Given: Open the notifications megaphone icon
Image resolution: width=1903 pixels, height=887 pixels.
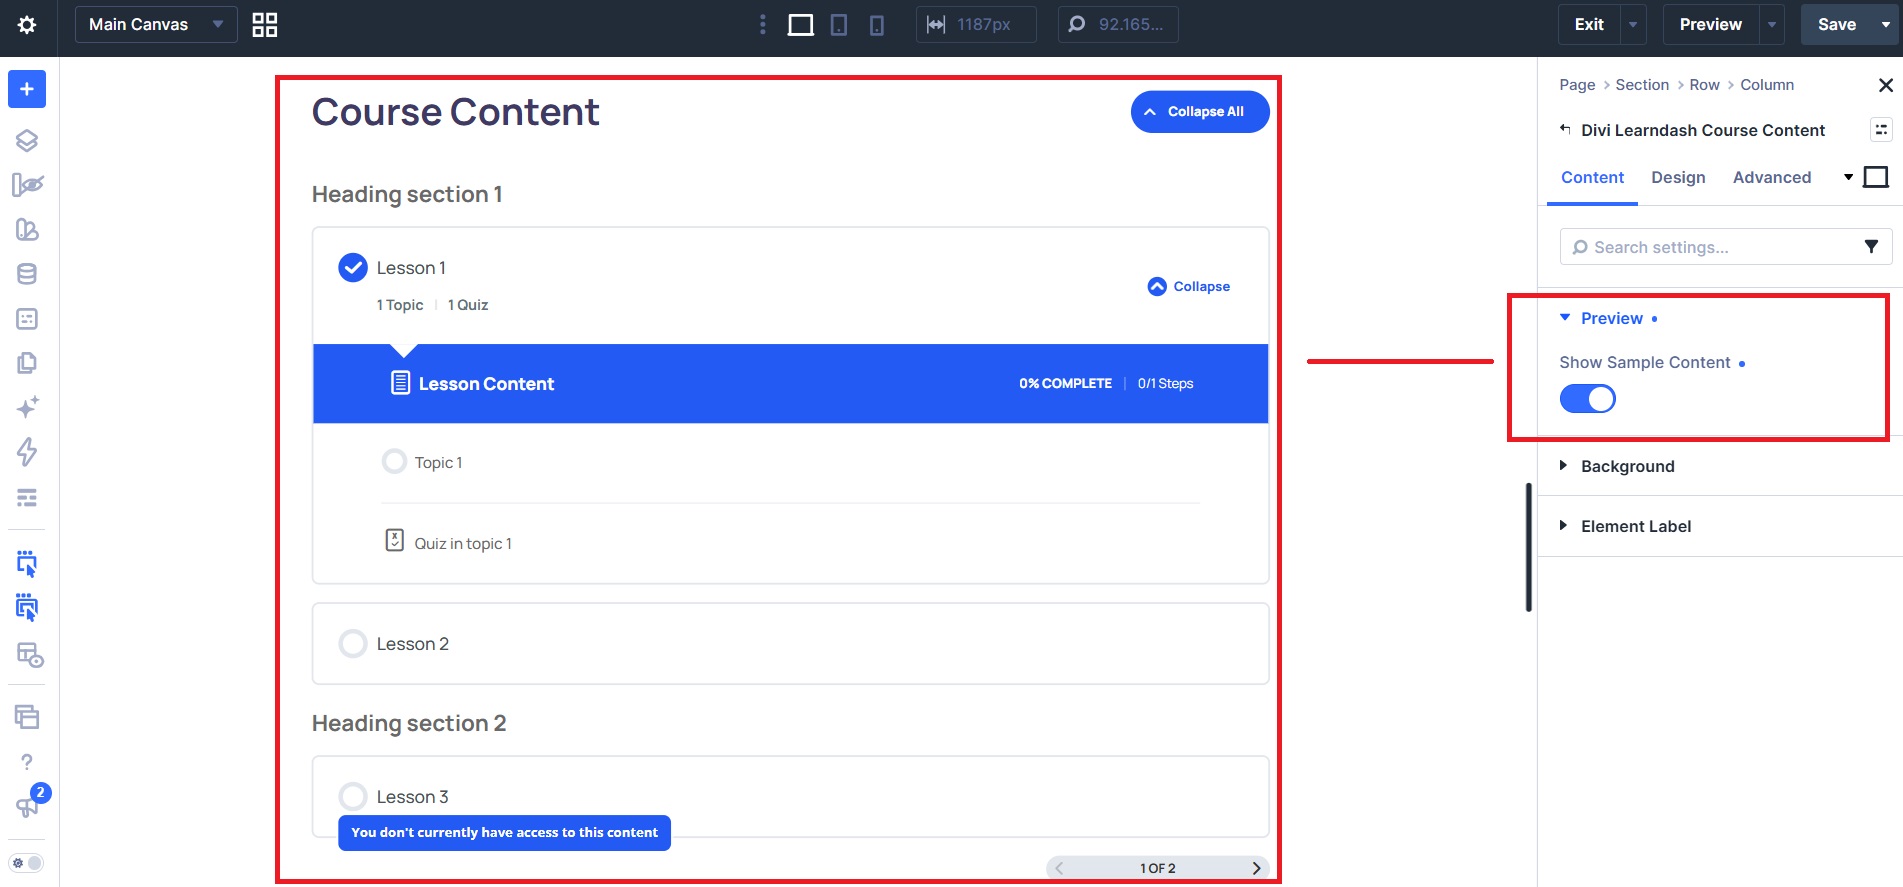Looking at the screenshot, I should pos(27,806).
